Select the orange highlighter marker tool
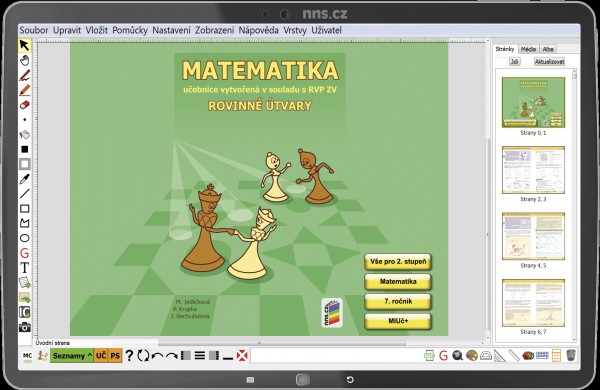600x390 pixels. [24, 90]
